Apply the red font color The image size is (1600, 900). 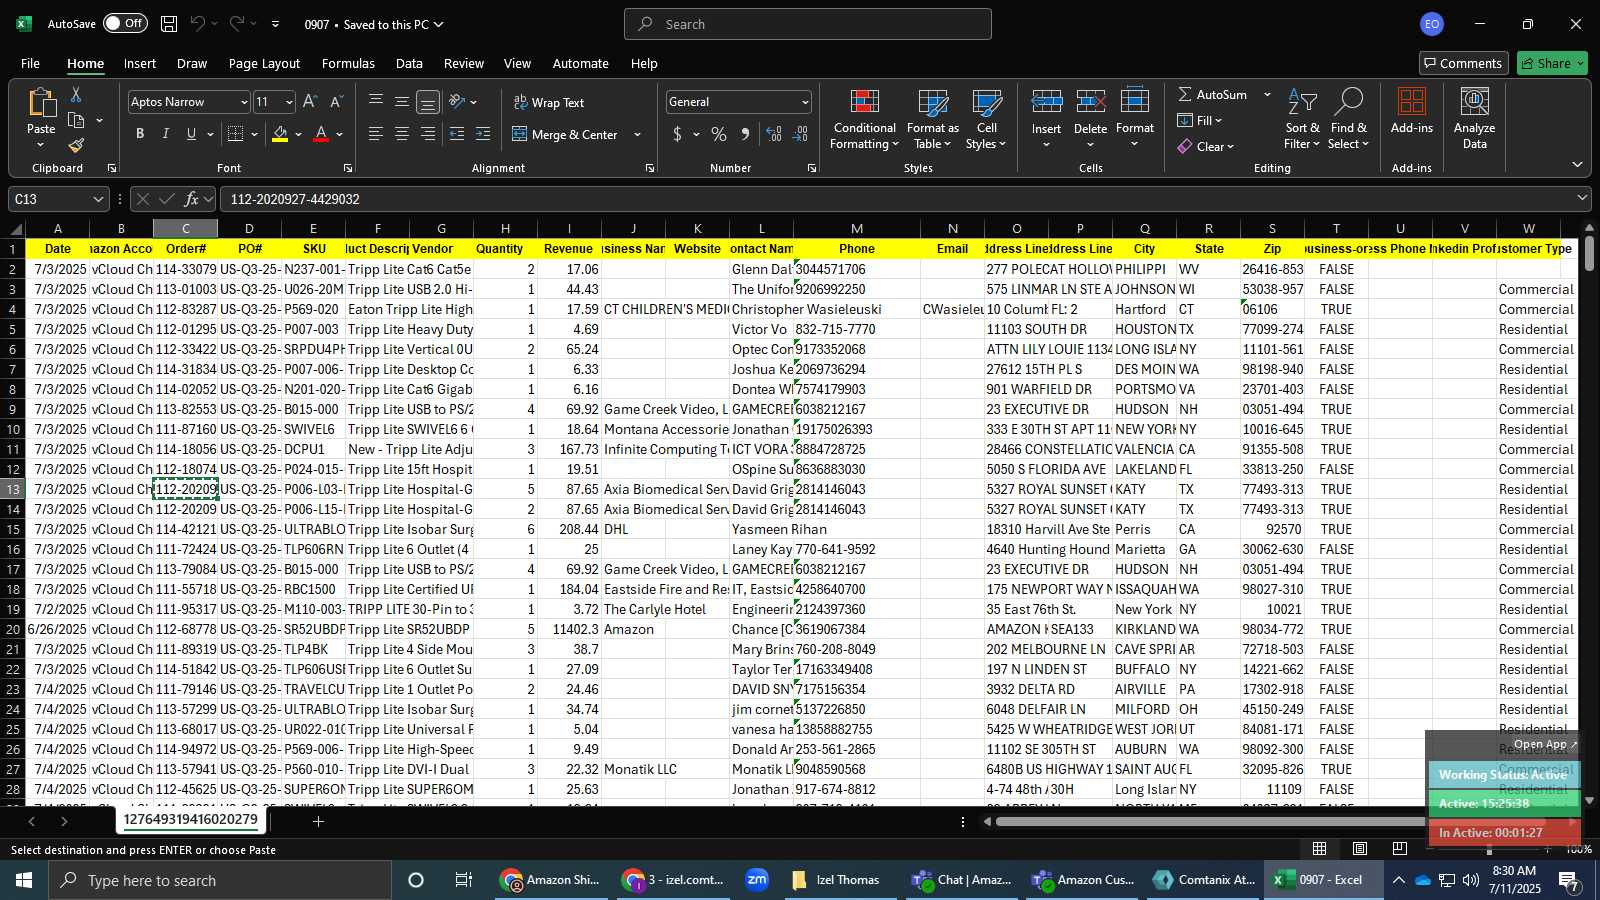[321, 134]
